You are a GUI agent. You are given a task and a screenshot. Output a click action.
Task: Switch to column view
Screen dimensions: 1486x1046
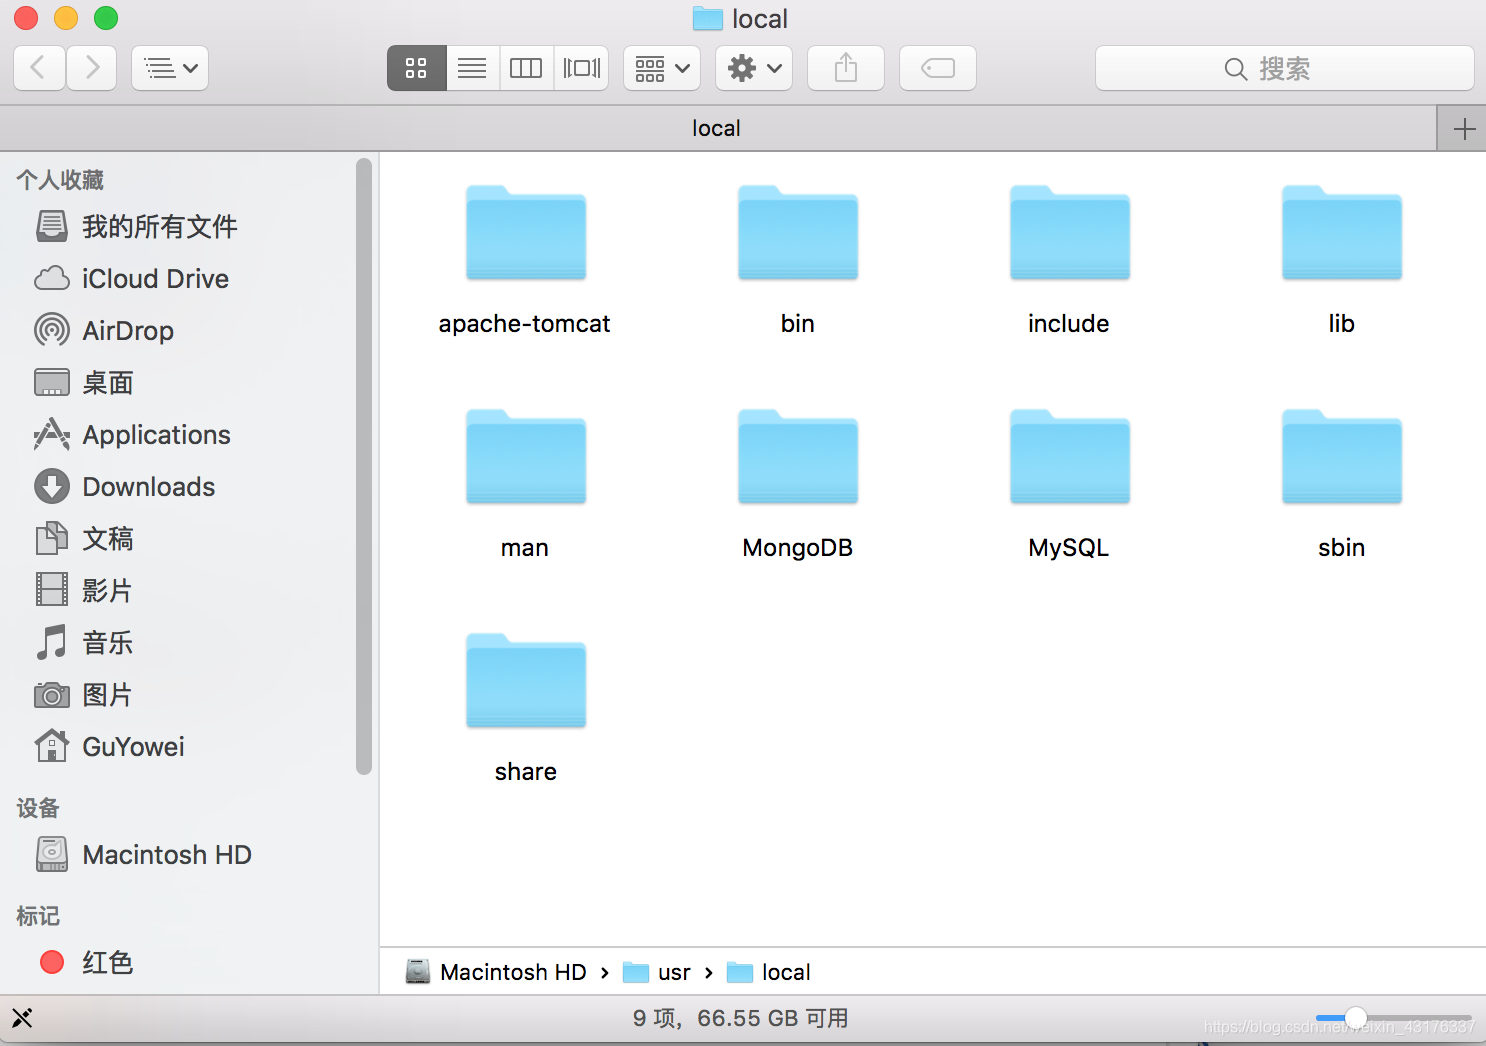tap(526, 68)
